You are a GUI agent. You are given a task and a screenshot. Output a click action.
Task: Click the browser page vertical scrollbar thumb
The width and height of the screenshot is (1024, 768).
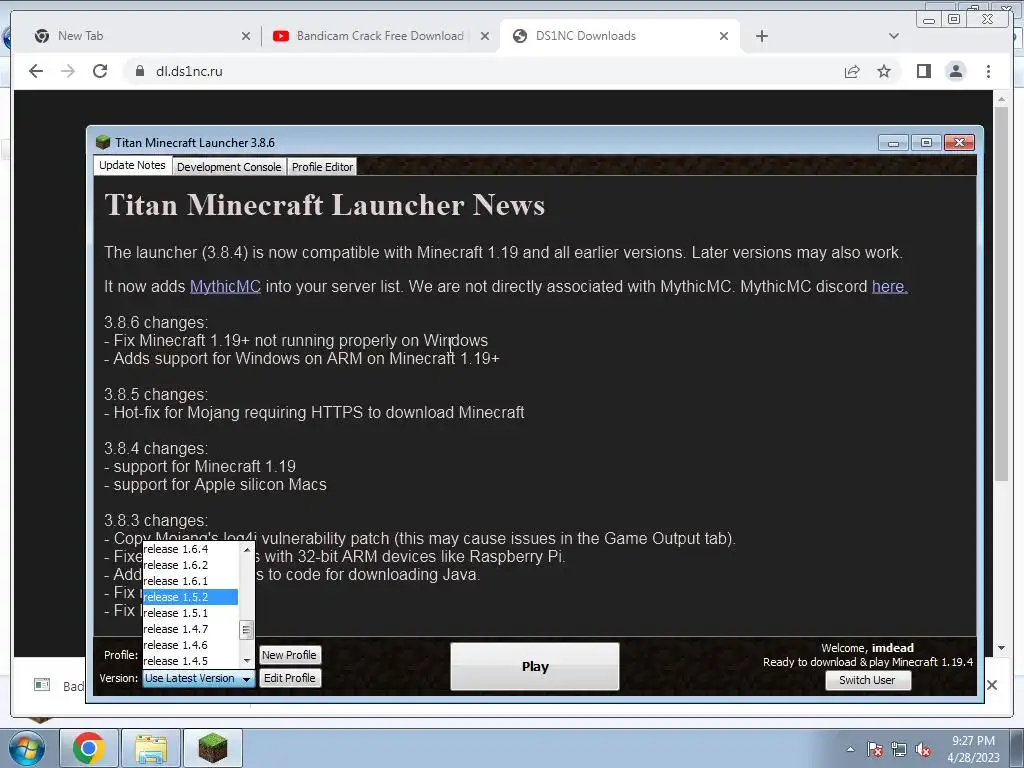coord(1001,294)
